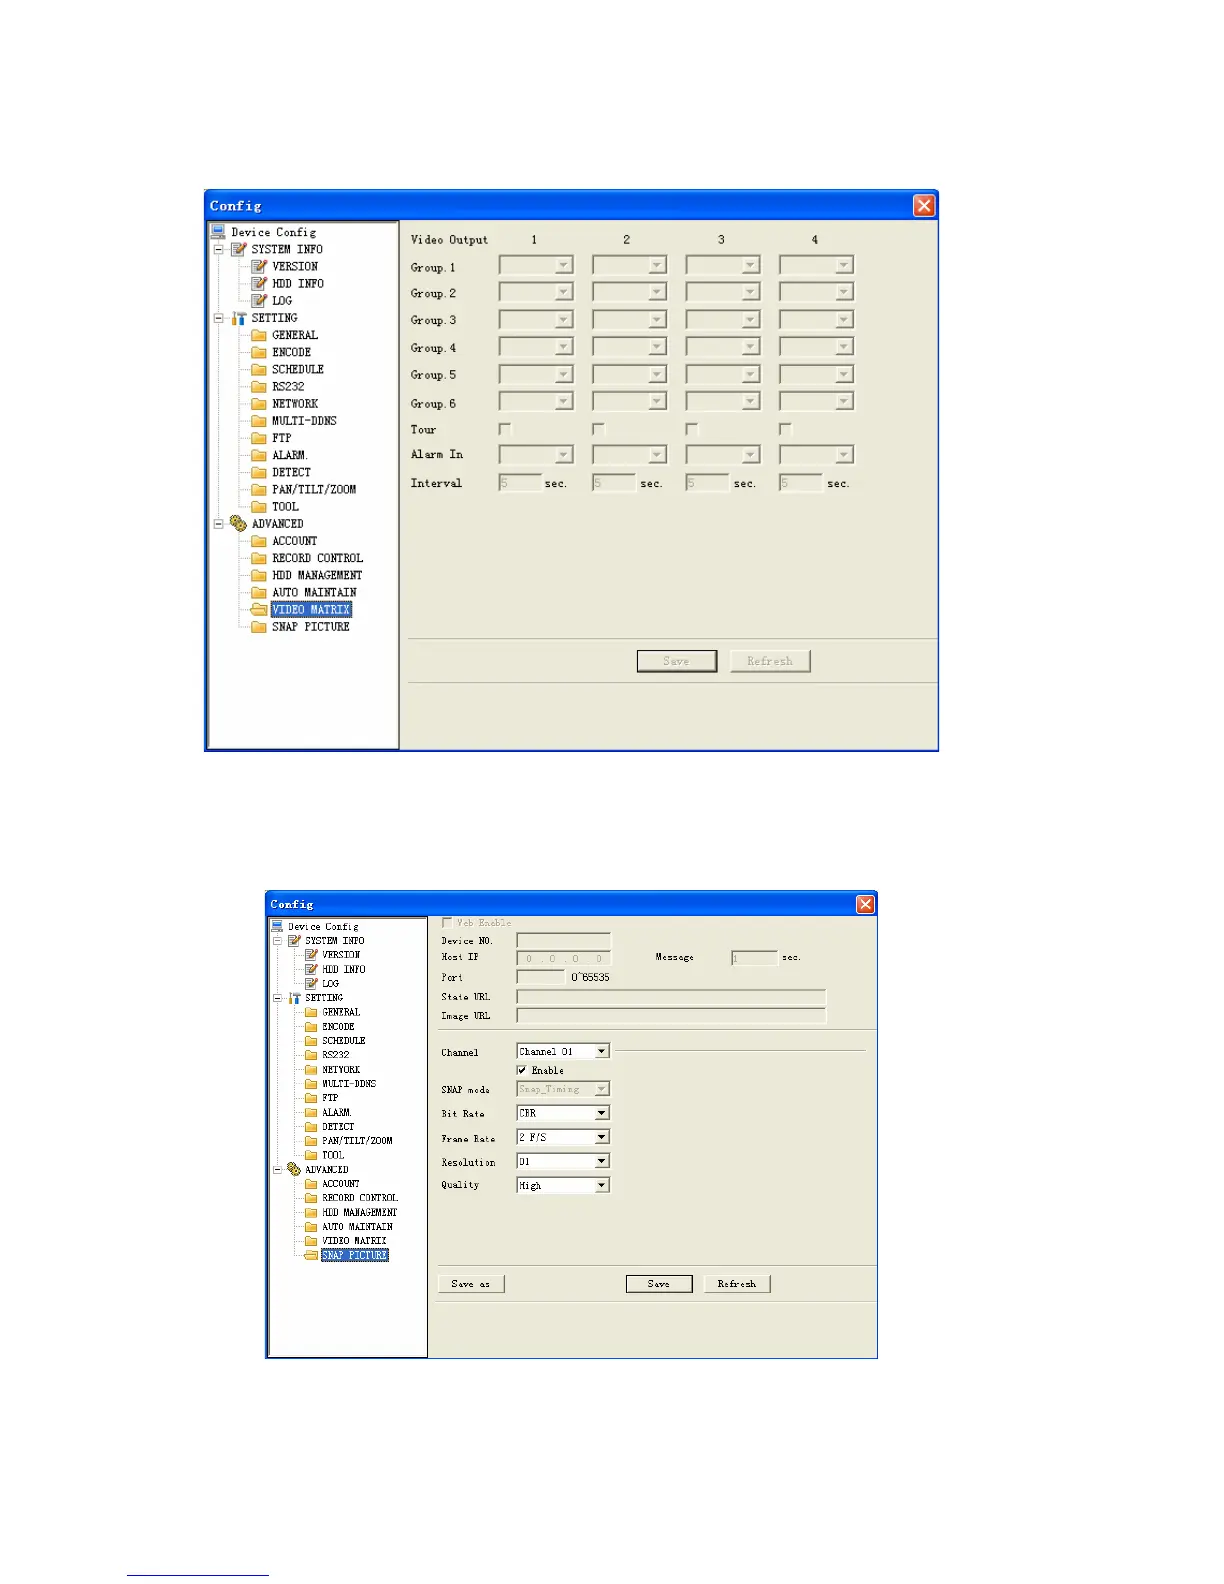Toggle Tour checkbox for video output 2

click(x=598, y=429)
